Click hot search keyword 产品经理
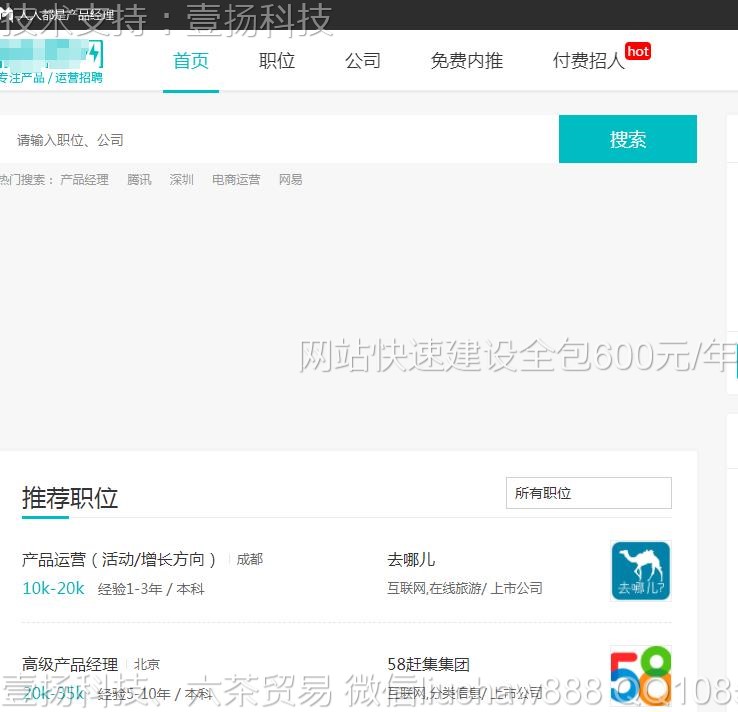 [x=84, y=180]
